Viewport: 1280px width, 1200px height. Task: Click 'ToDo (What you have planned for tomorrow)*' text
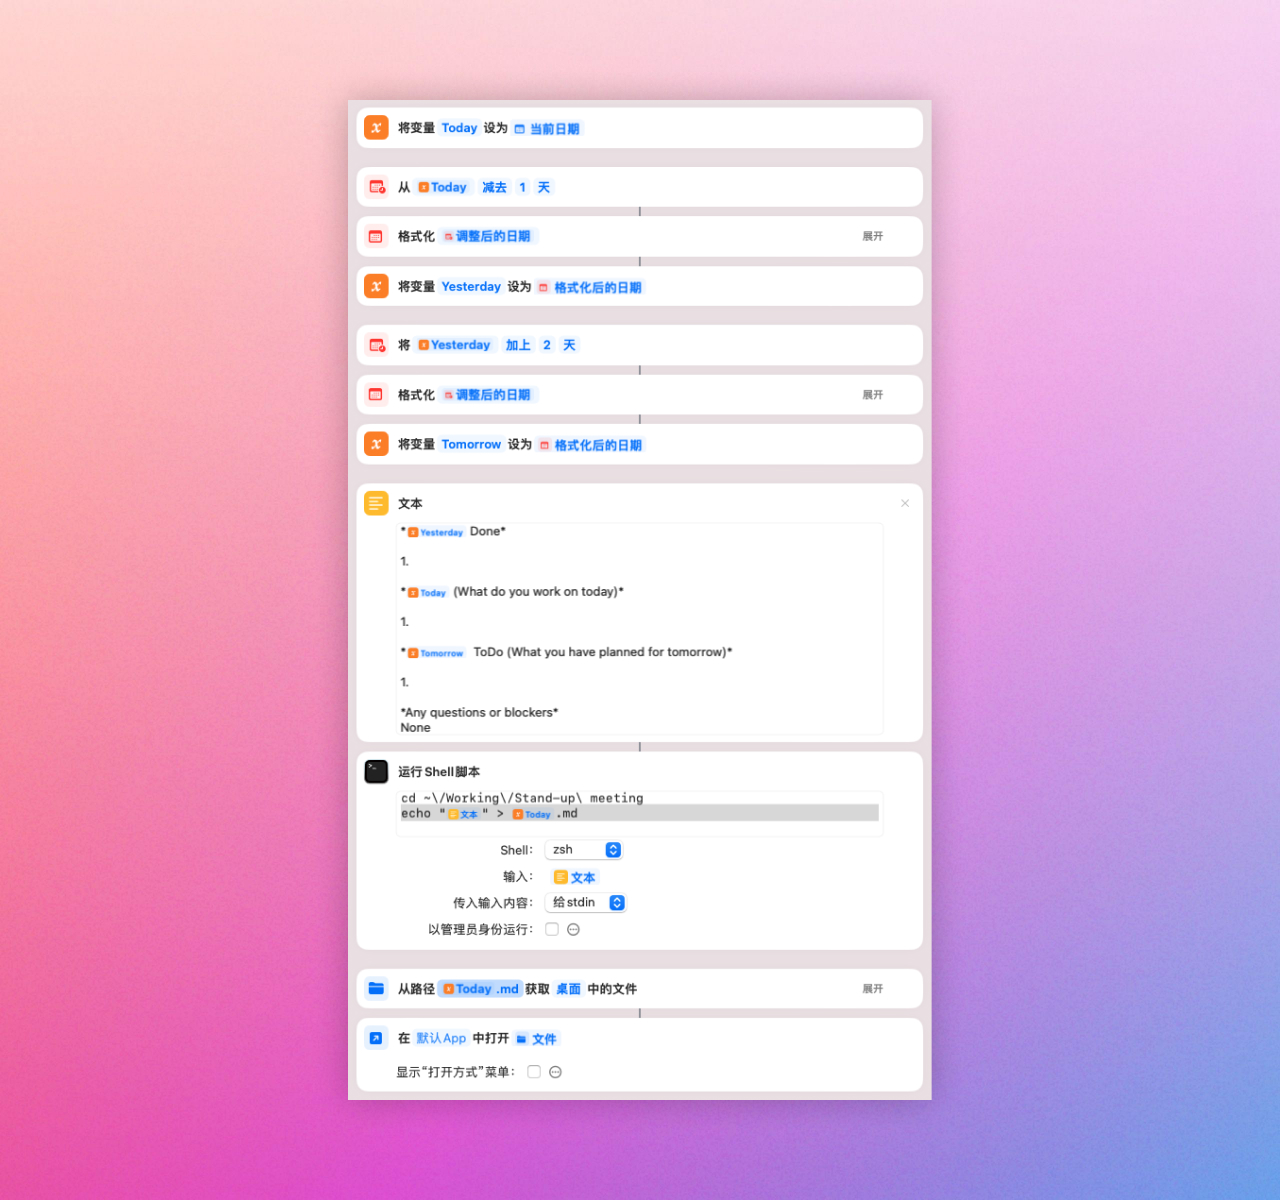coord(603,652)
